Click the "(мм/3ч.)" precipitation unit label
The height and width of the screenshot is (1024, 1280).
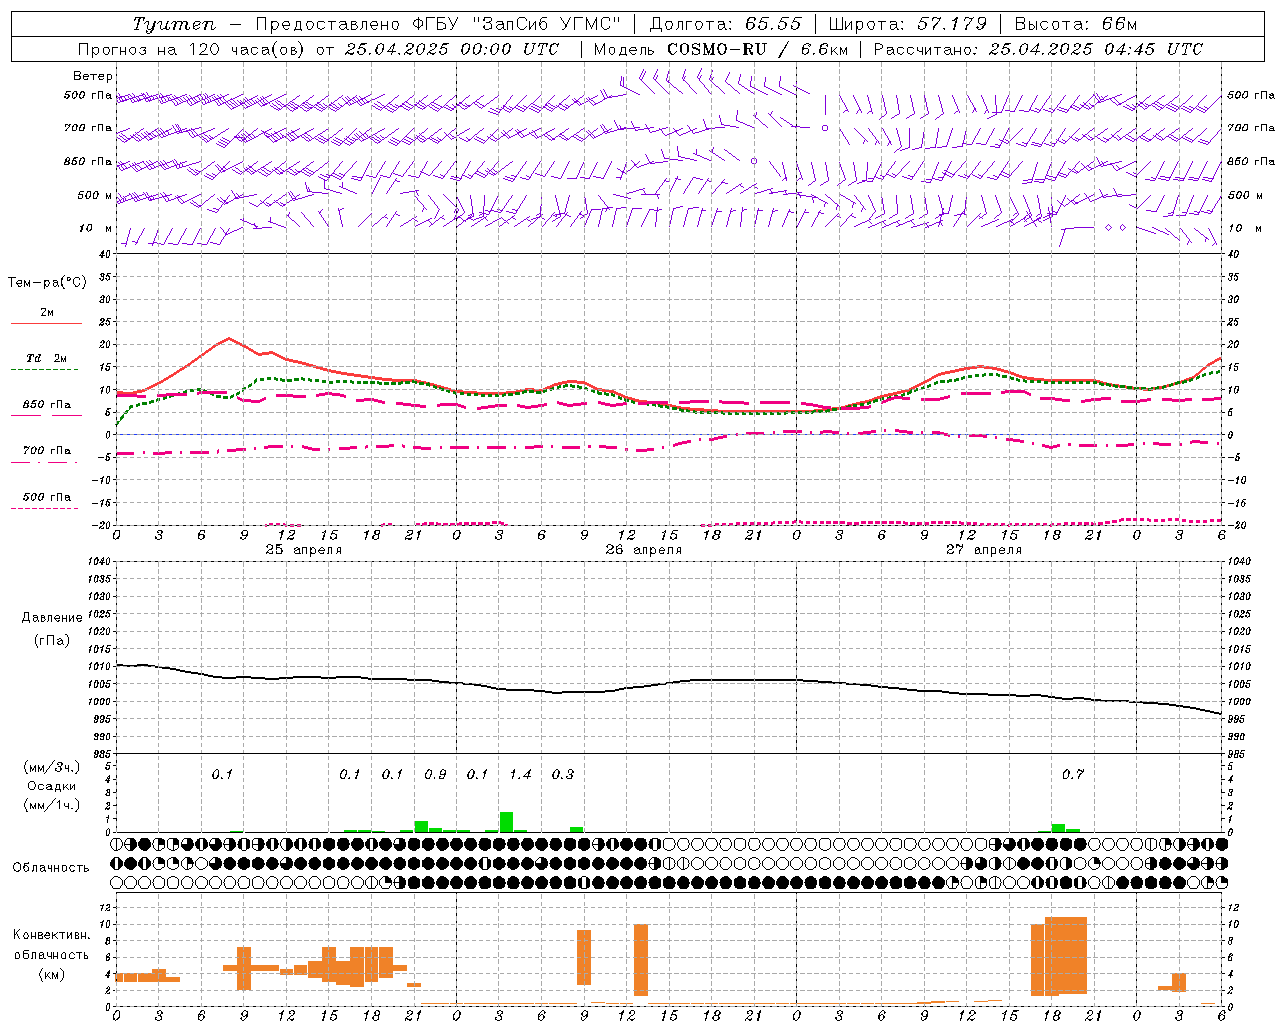52,767
